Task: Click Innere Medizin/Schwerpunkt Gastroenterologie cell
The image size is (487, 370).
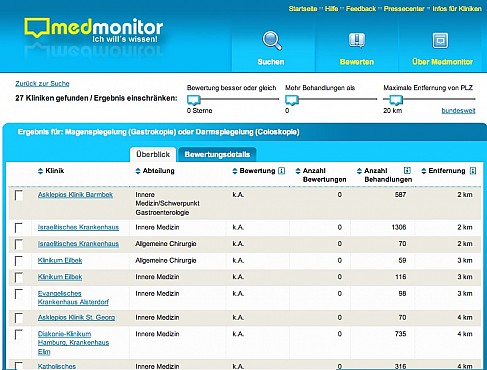Action: (x=167, y=203)
